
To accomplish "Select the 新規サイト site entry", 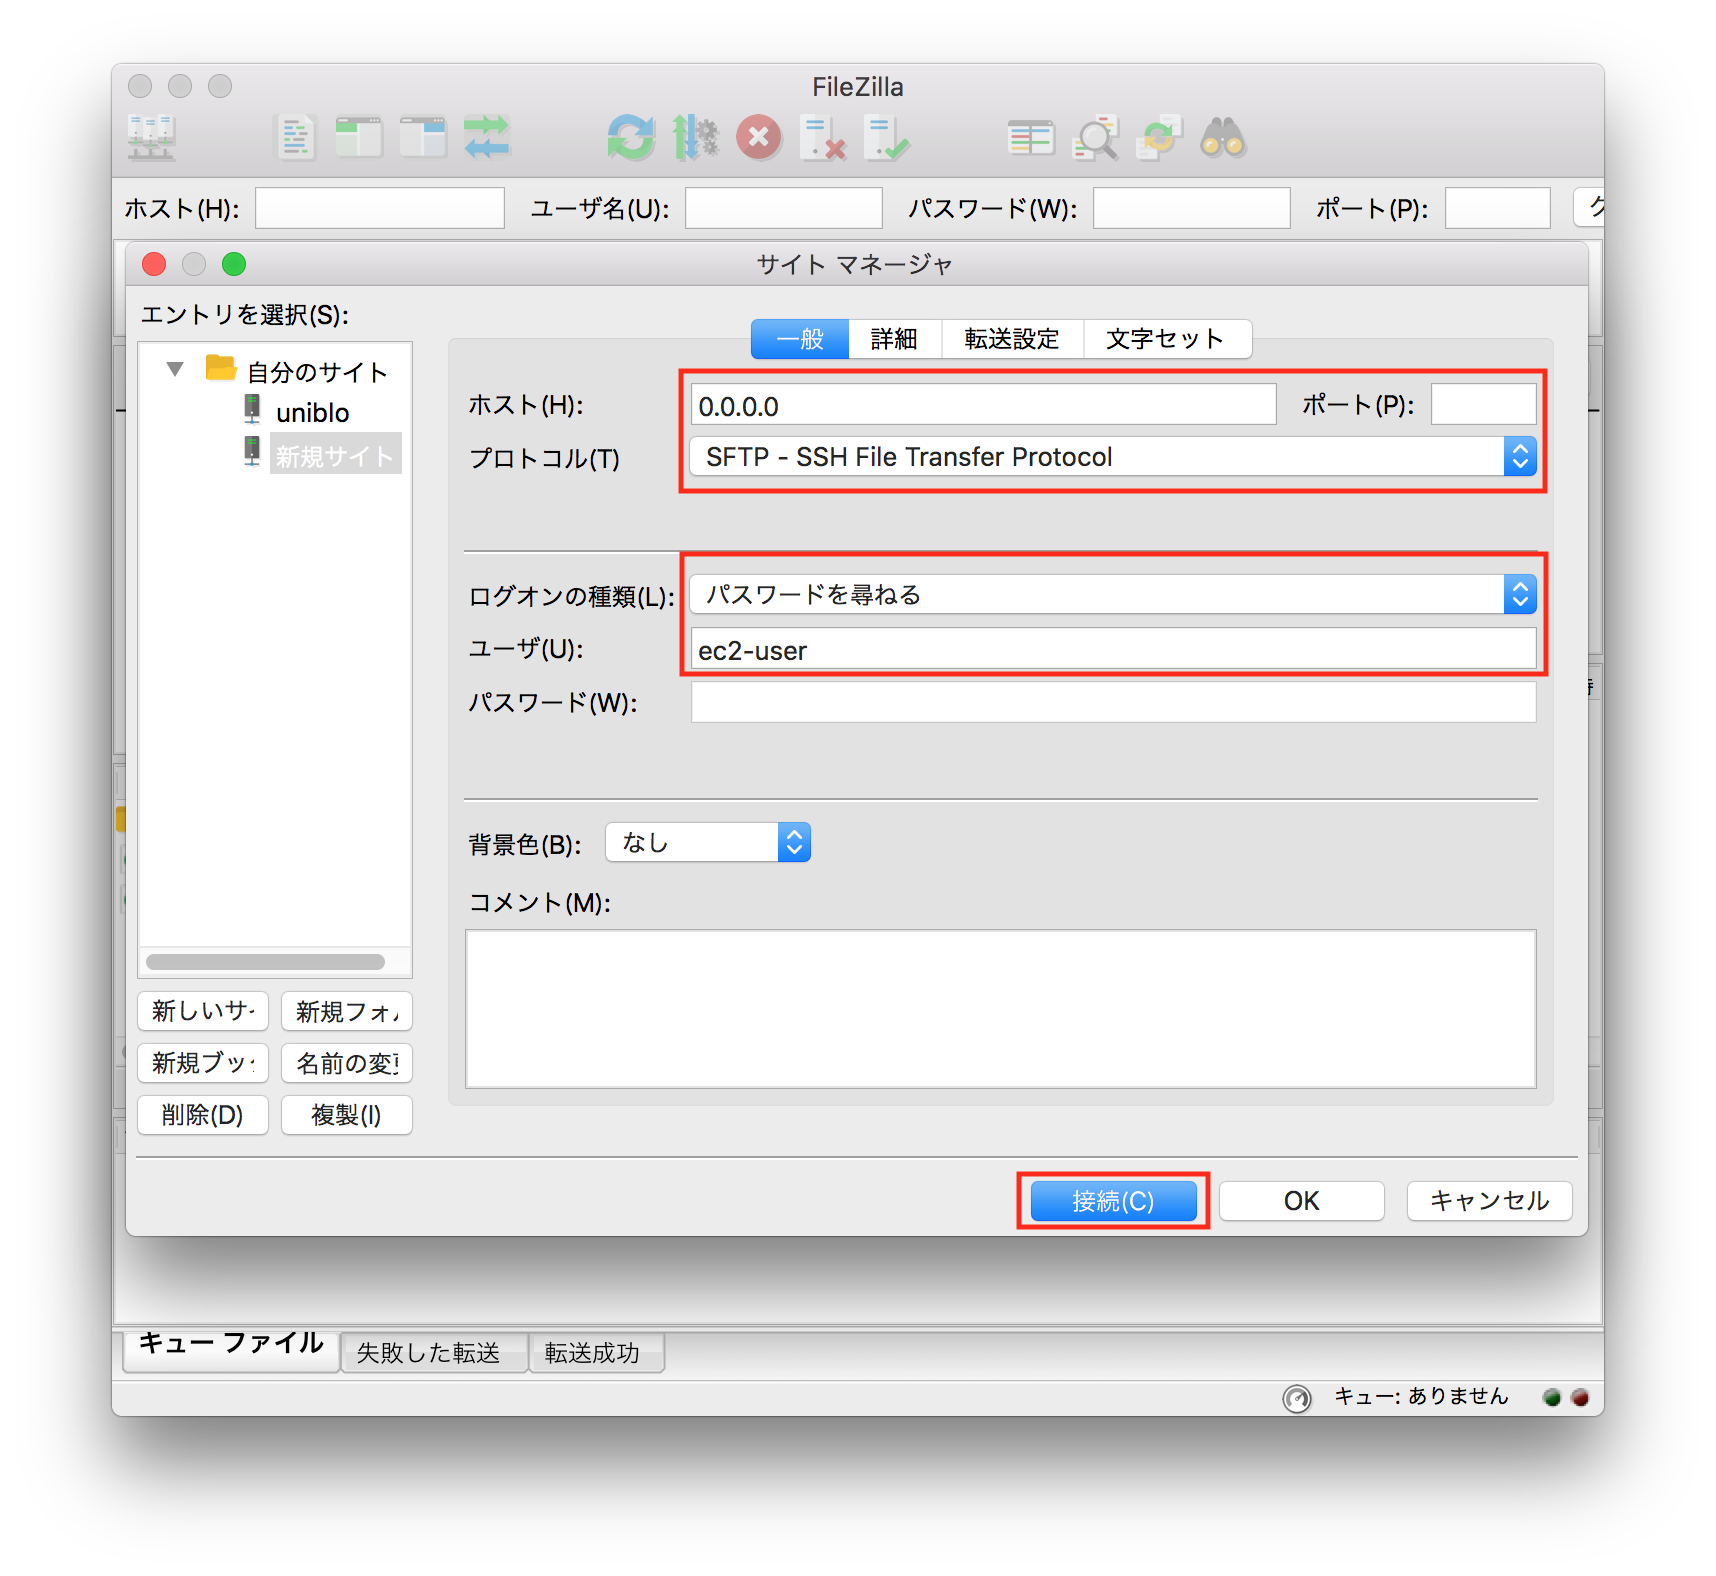I will tap(335, 455).
